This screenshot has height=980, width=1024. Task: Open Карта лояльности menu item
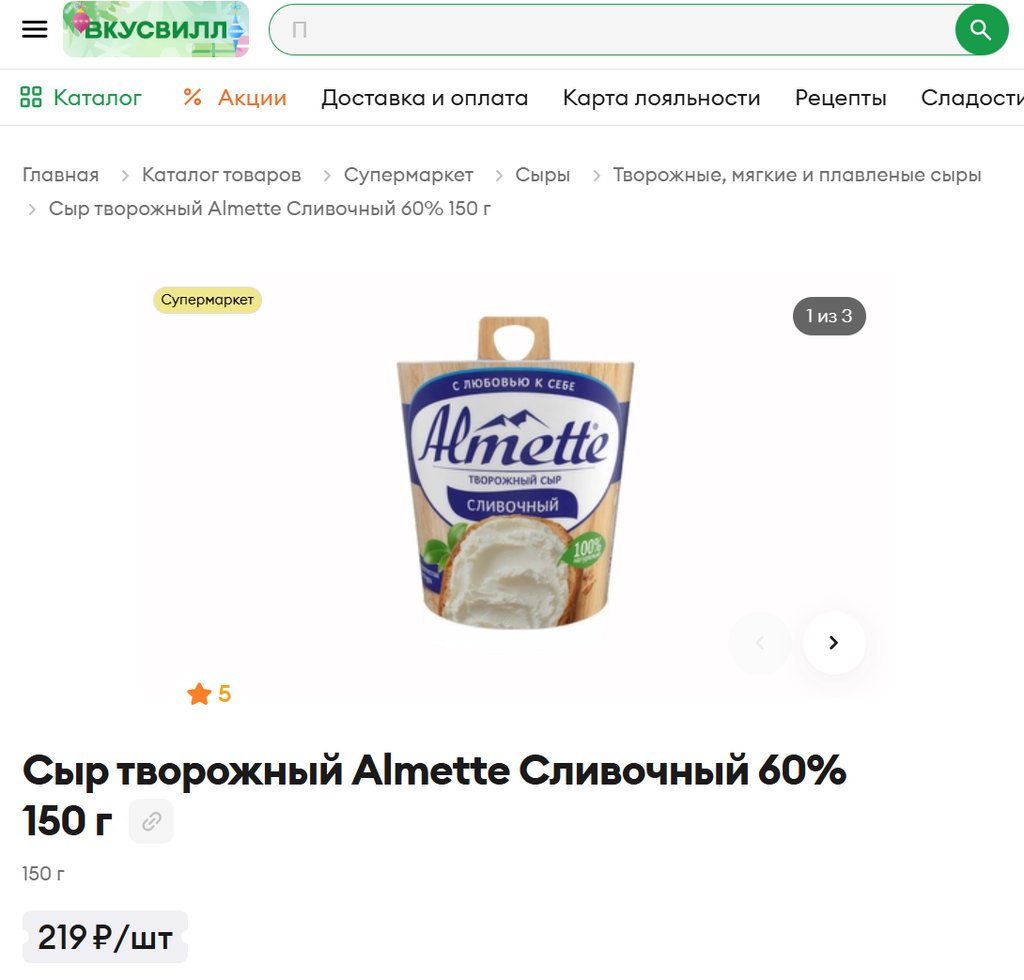(x=662, y=98)
